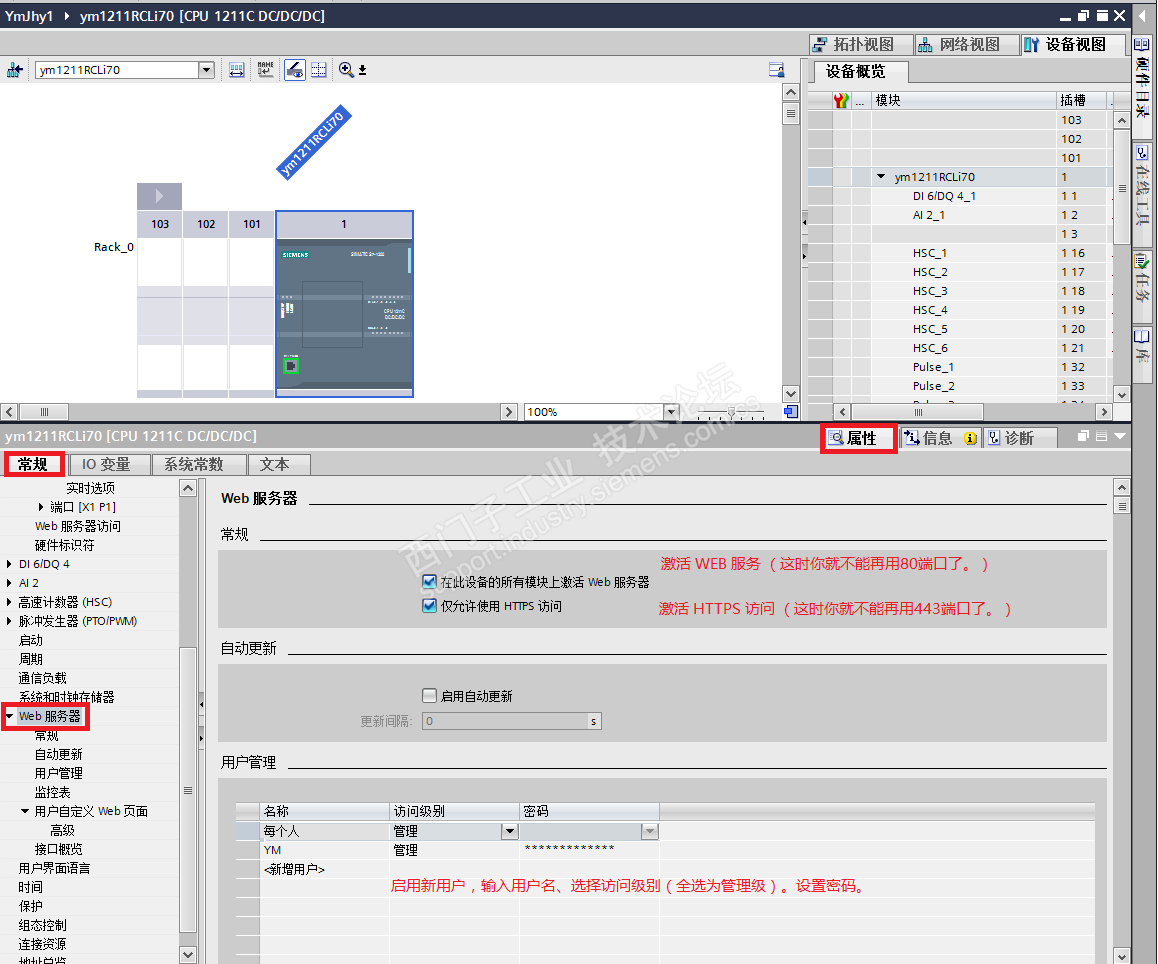Select the 常规 properties tab

pos(34,464)
